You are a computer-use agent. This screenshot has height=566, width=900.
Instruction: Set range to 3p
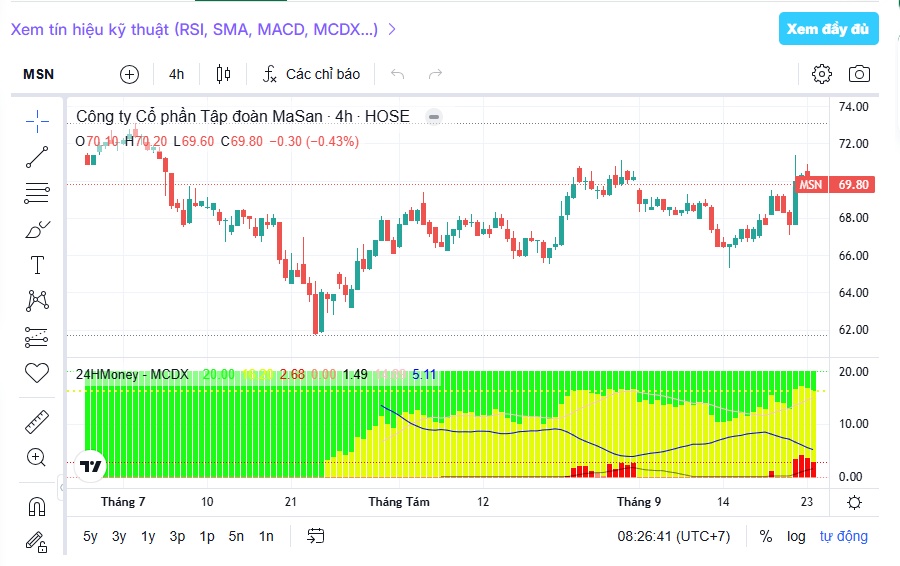click(x=177, y=536)
